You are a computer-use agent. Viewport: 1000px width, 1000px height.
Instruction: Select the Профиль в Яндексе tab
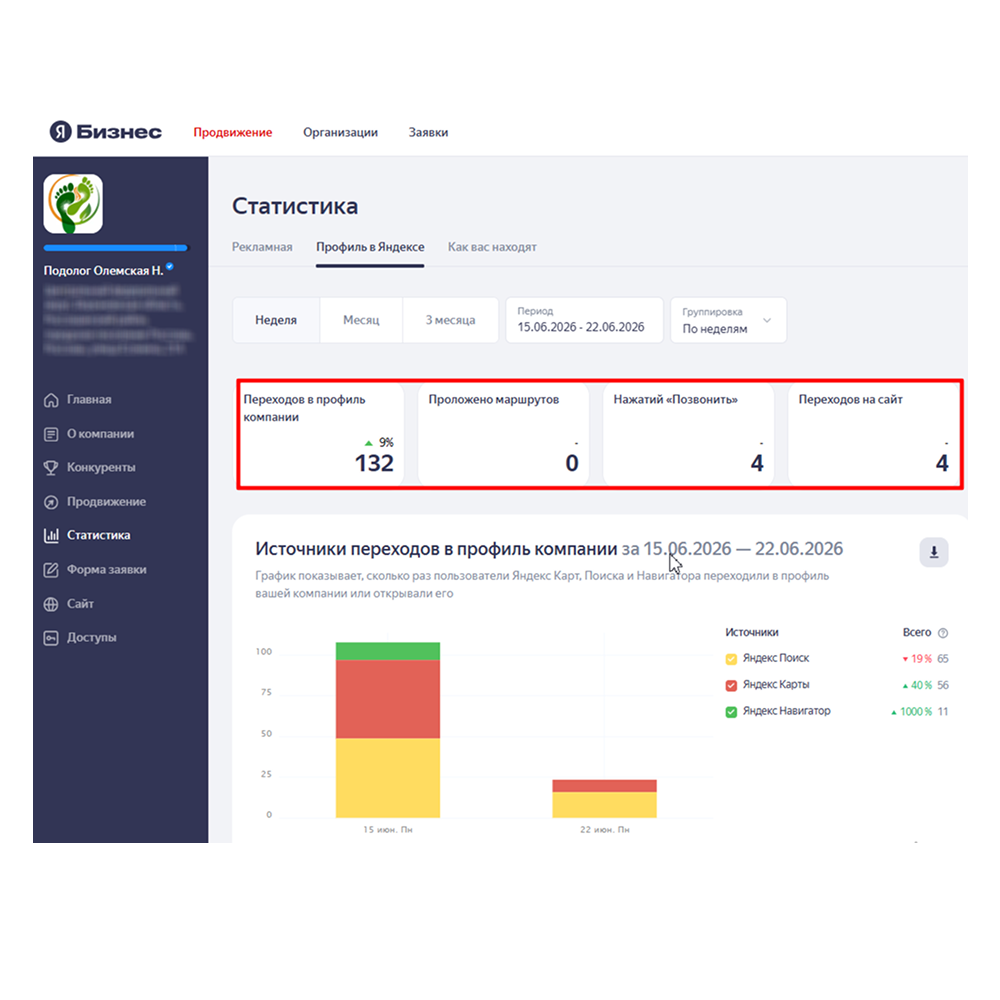point(370,247)
